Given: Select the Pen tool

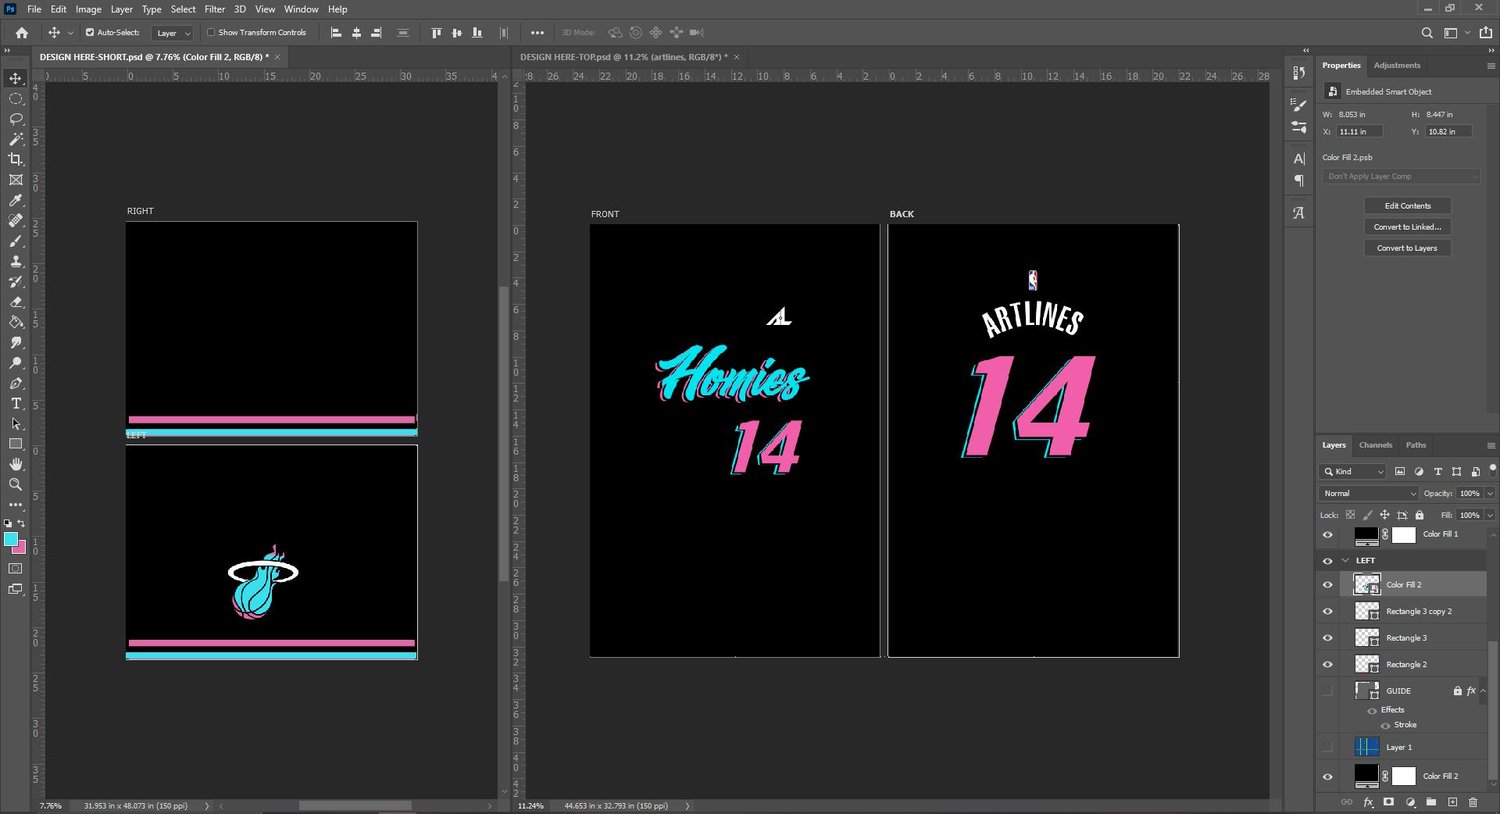Looking at the screenshot, I should pos(15,383).
